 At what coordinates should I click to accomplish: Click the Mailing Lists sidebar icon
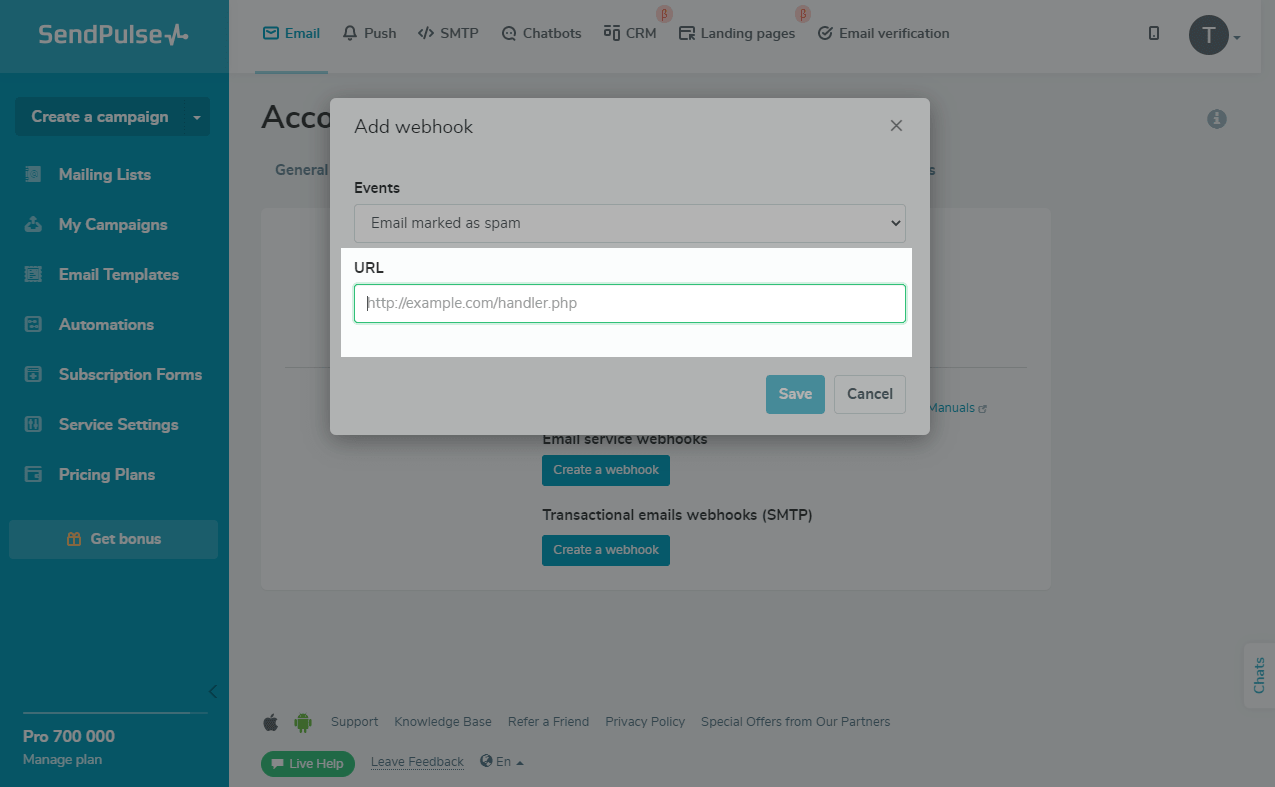pos(34,174)
